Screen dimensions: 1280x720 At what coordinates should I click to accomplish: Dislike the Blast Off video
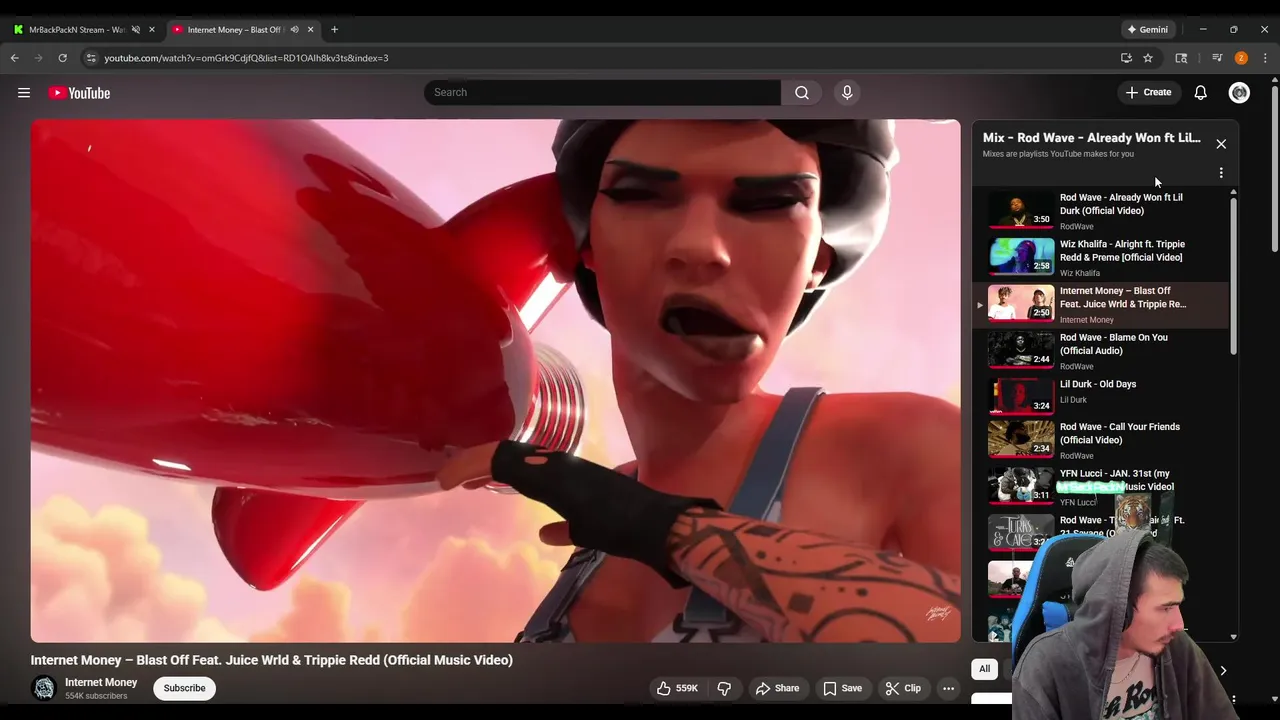pos(724,688)
